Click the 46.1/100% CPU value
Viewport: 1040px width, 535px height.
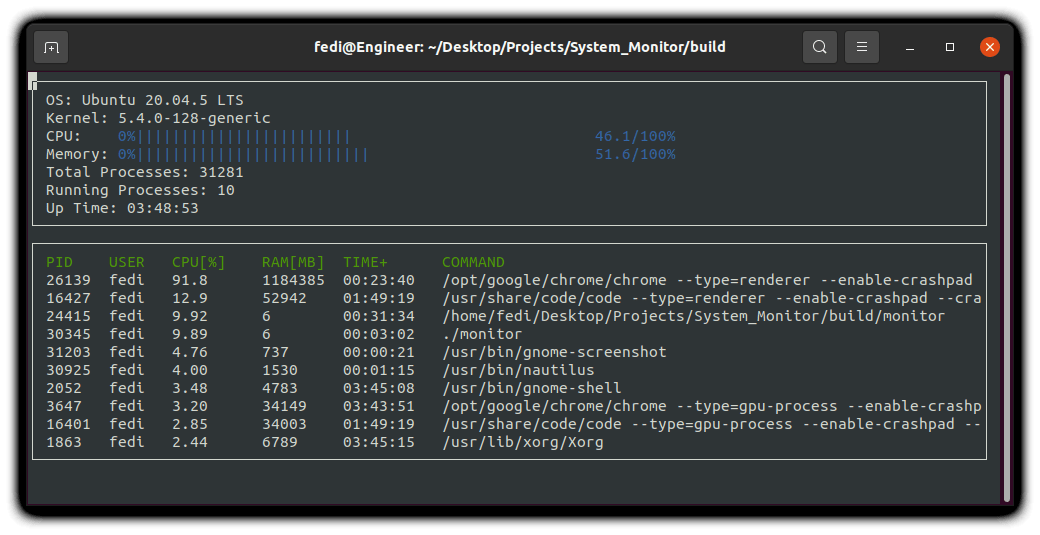pyautogui.click(x=635, y=137)
